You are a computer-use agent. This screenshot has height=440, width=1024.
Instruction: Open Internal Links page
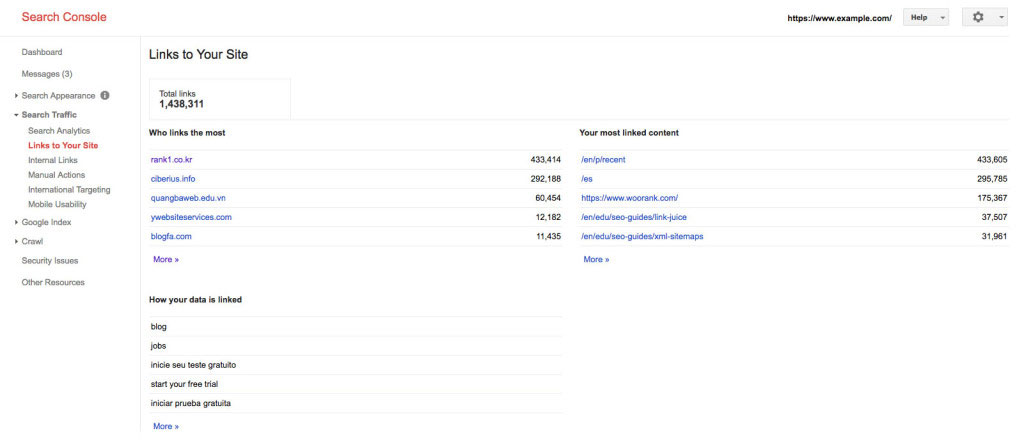point(53,160)
